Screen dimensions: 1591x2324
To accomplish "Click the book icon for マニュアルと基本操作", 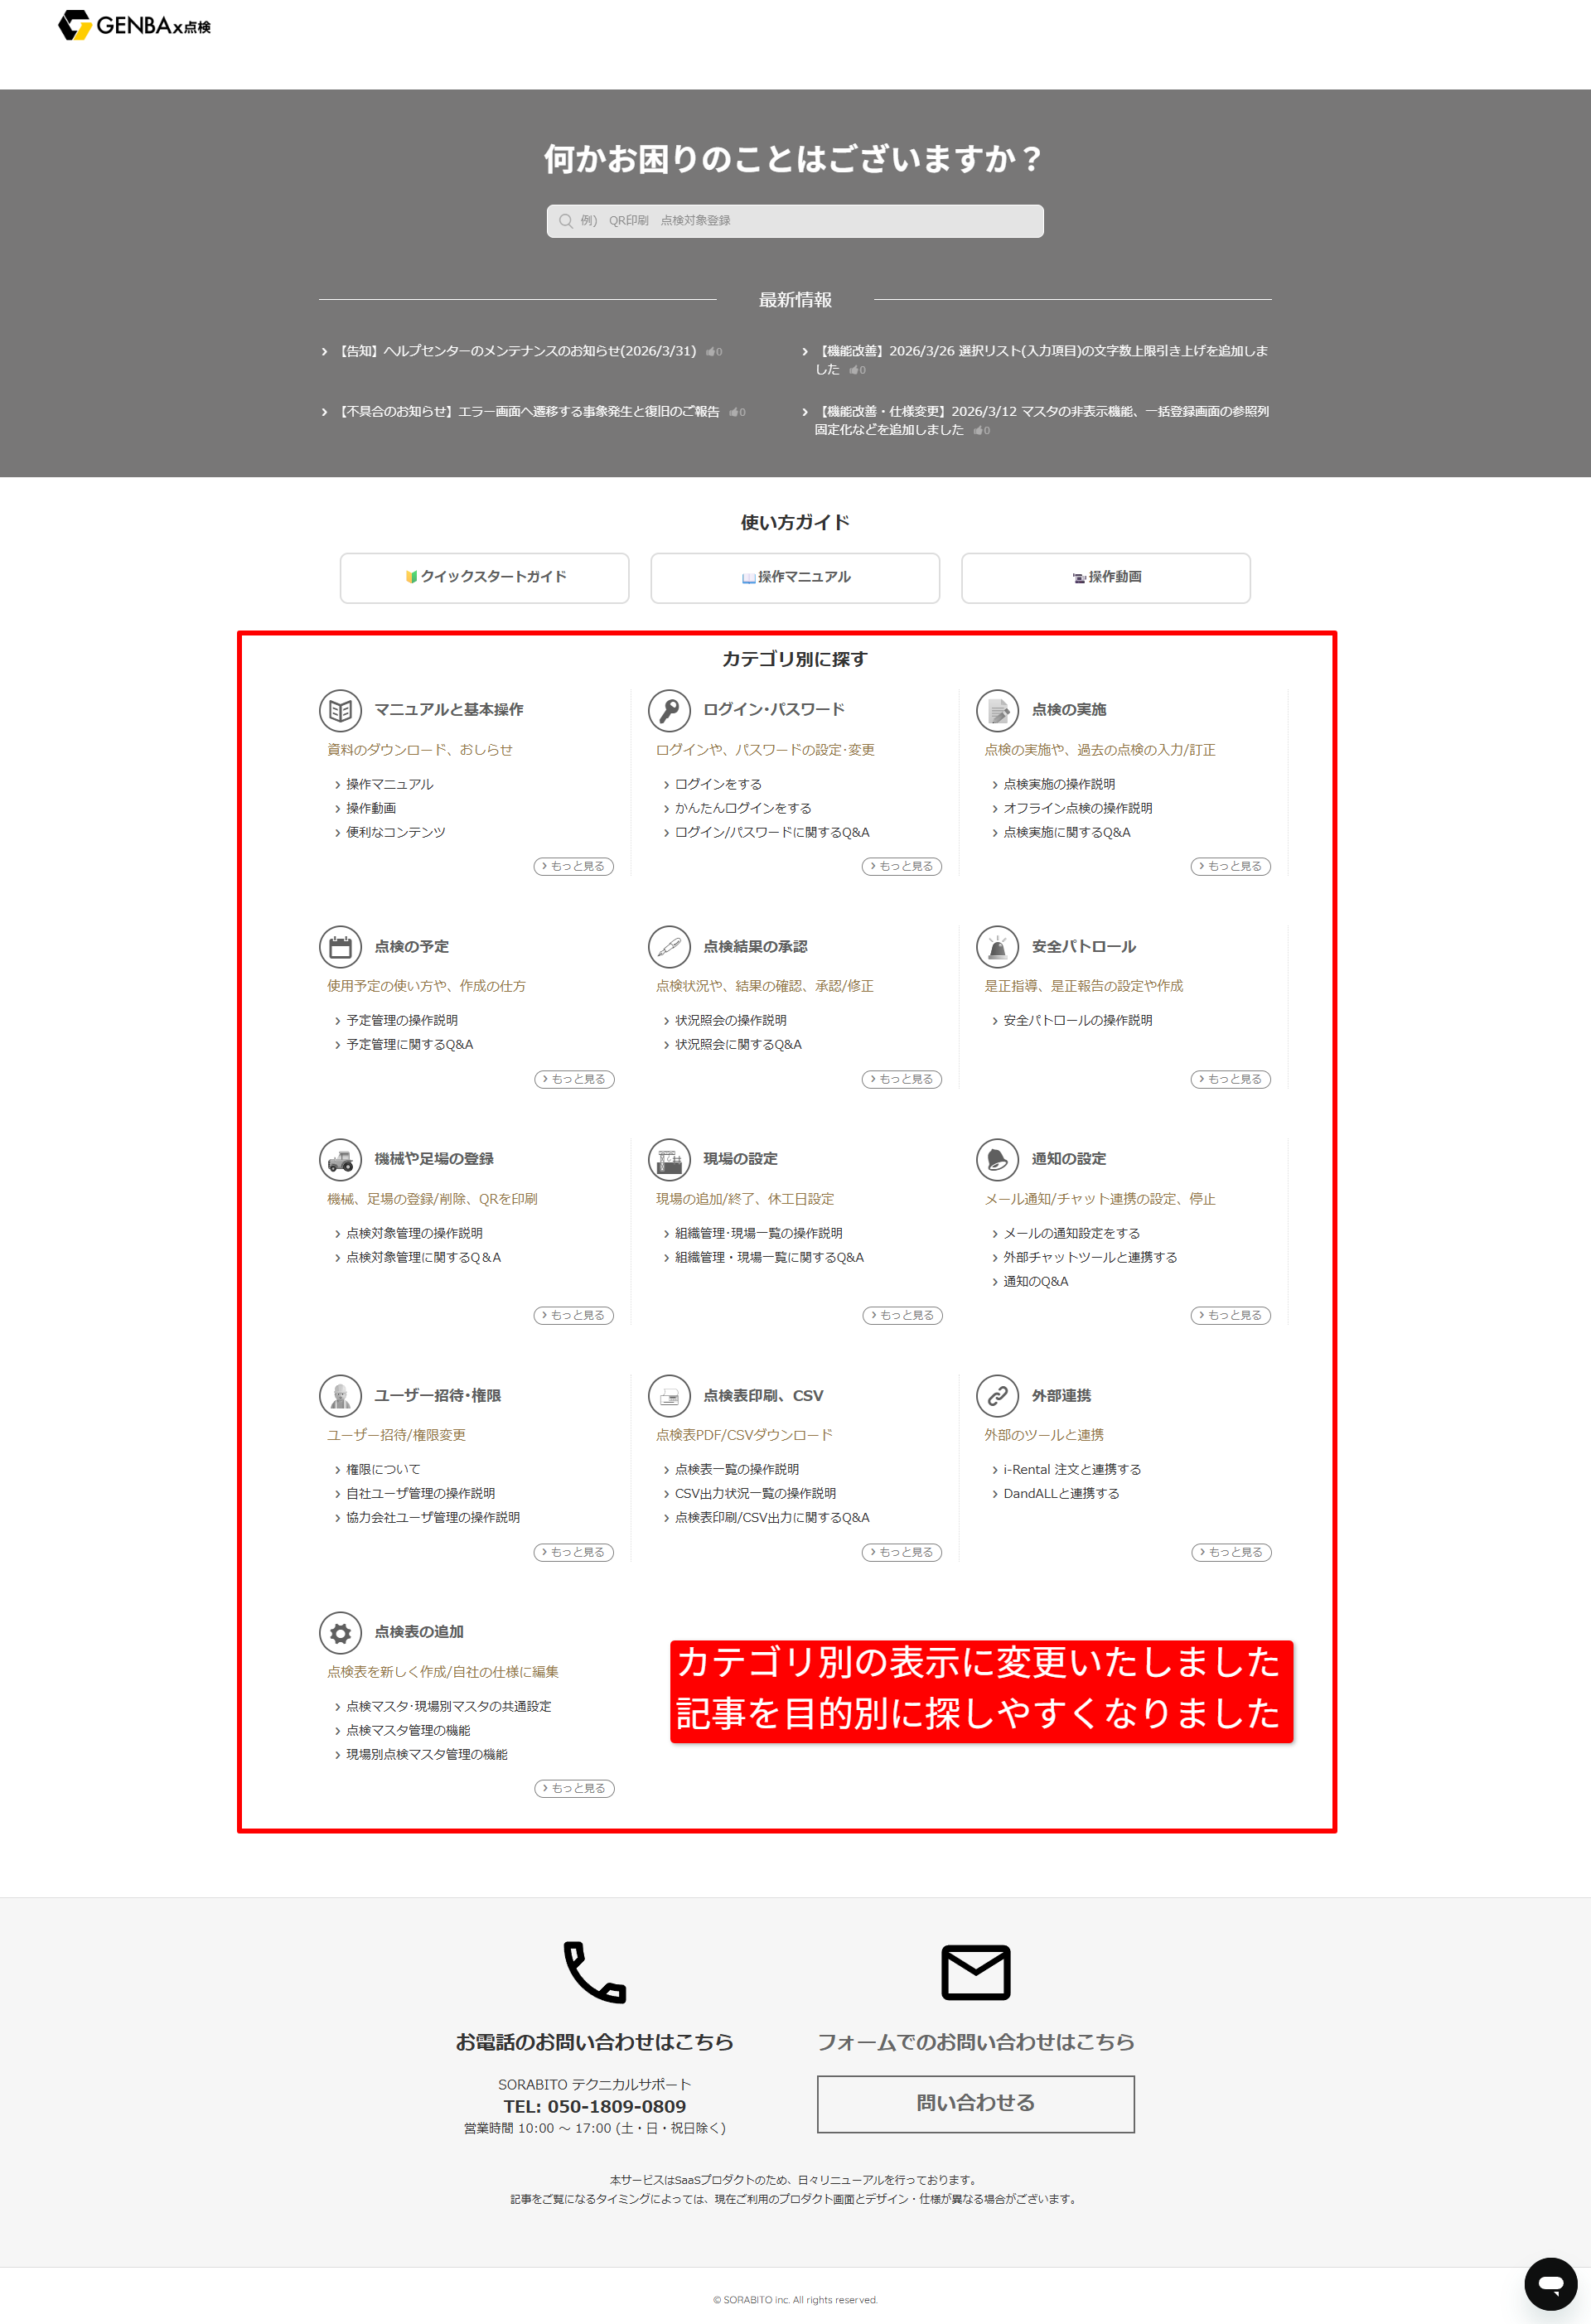I will (x=340, y=710).
